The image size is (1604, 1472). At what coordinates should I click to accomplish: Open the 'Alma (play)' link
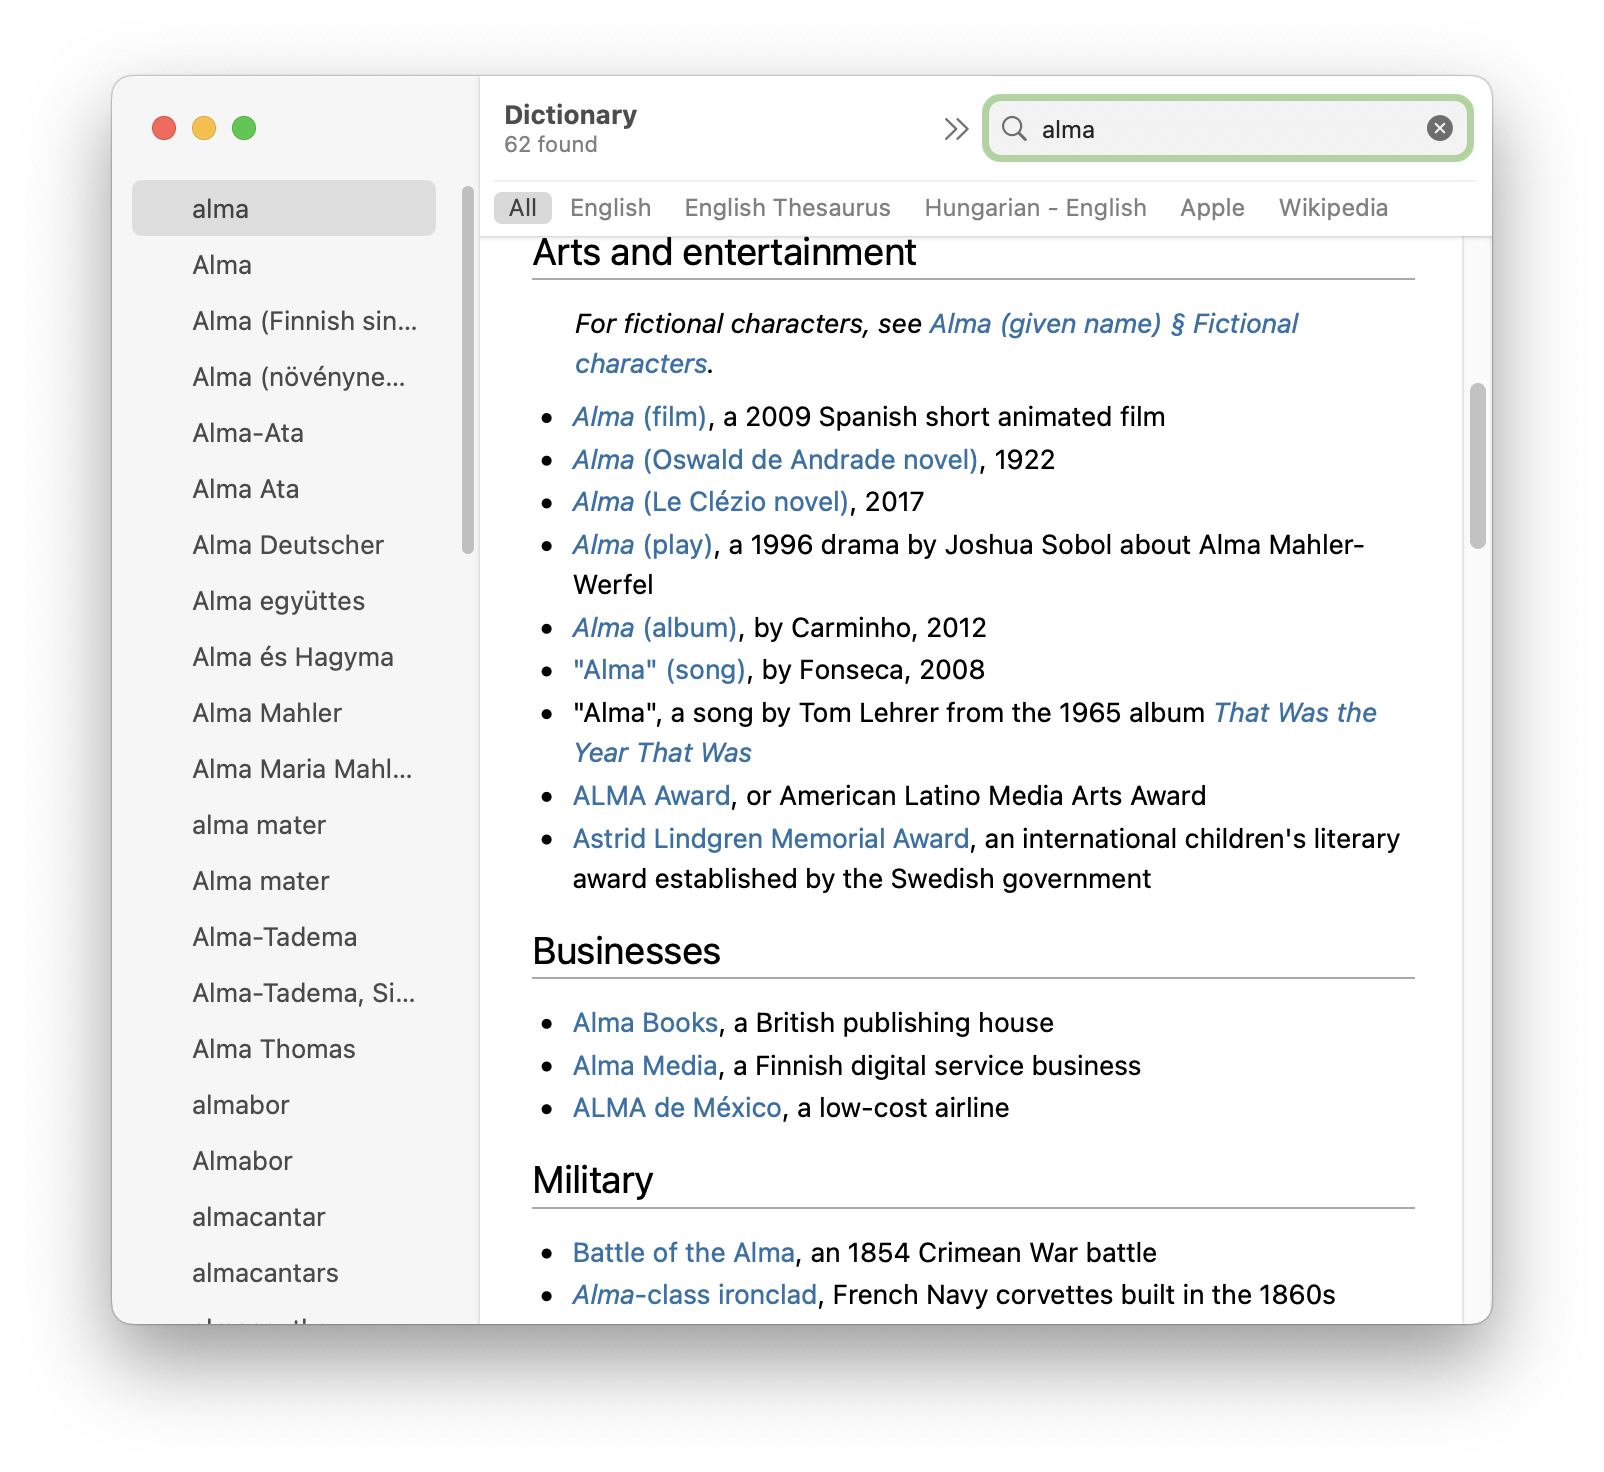[643, 545]
